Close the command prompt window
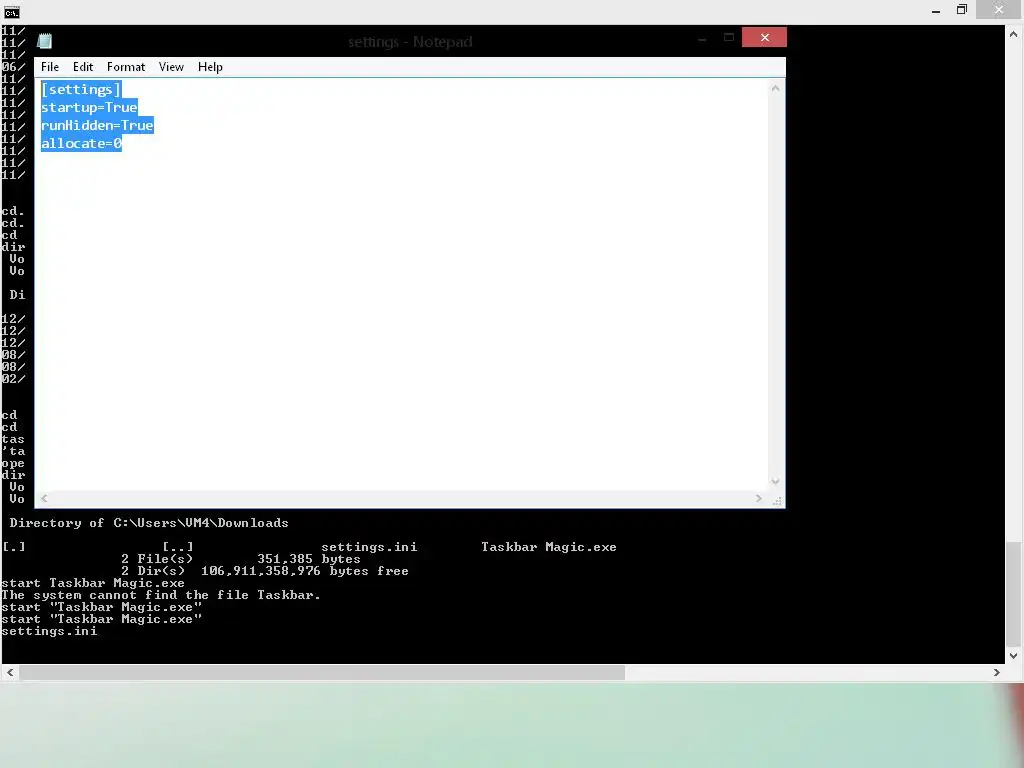Screen dimensions: 1024x768 pos(999,9)
